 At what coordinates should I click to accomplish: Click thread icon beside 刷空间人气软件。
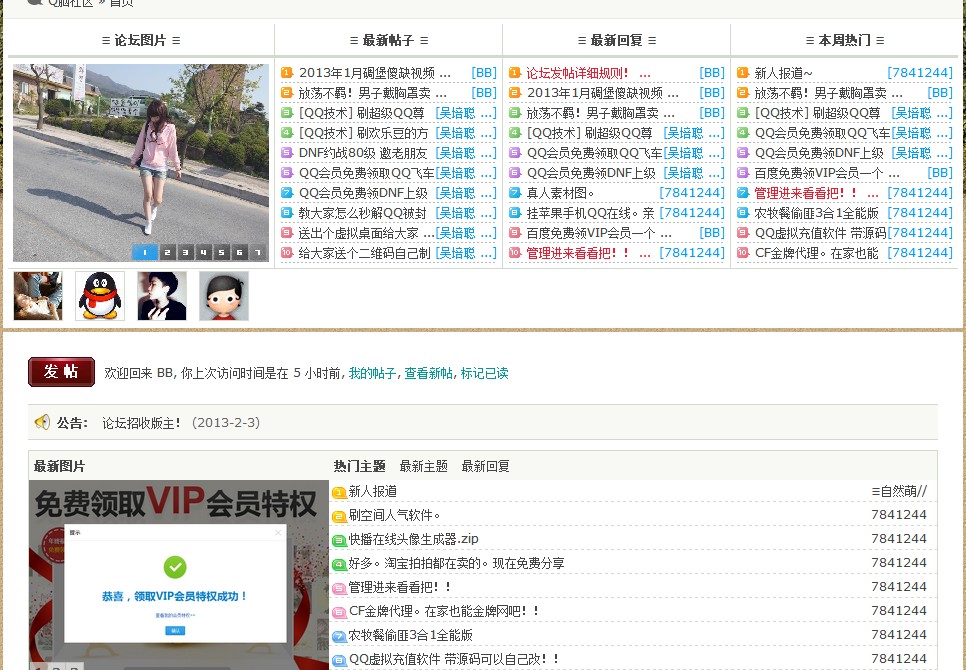(339, 516)
